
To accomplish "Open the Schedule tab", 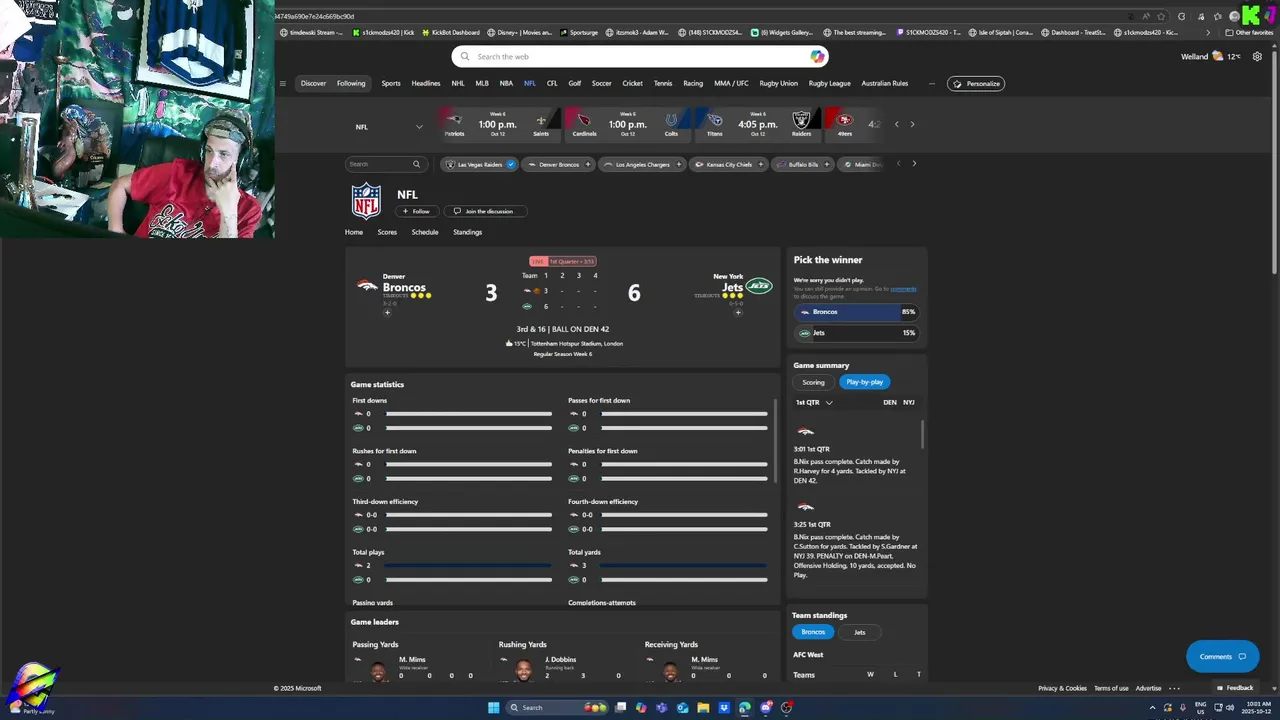I will [x=425, y=232].
